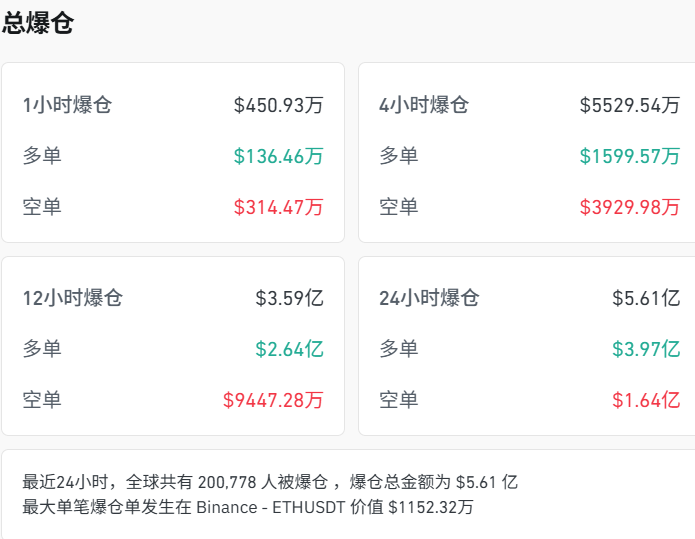695x539 pixels.
Task: Click the 12-hour long value $2.64亿
Action: pyautogui.click(x=289, y=349)
